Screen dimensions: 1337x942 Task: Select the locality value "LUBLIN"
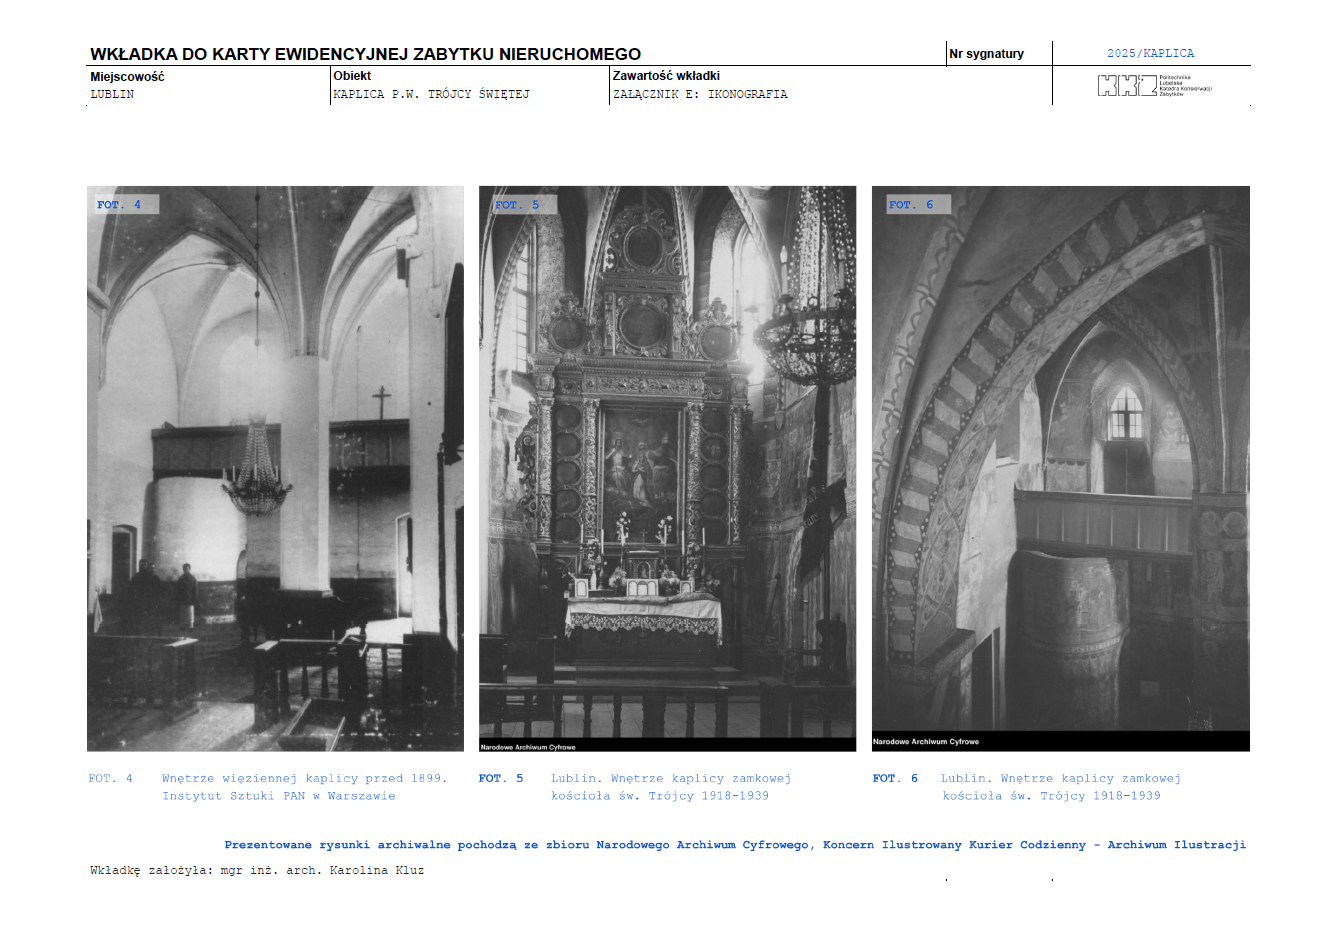tap(112, 94)
